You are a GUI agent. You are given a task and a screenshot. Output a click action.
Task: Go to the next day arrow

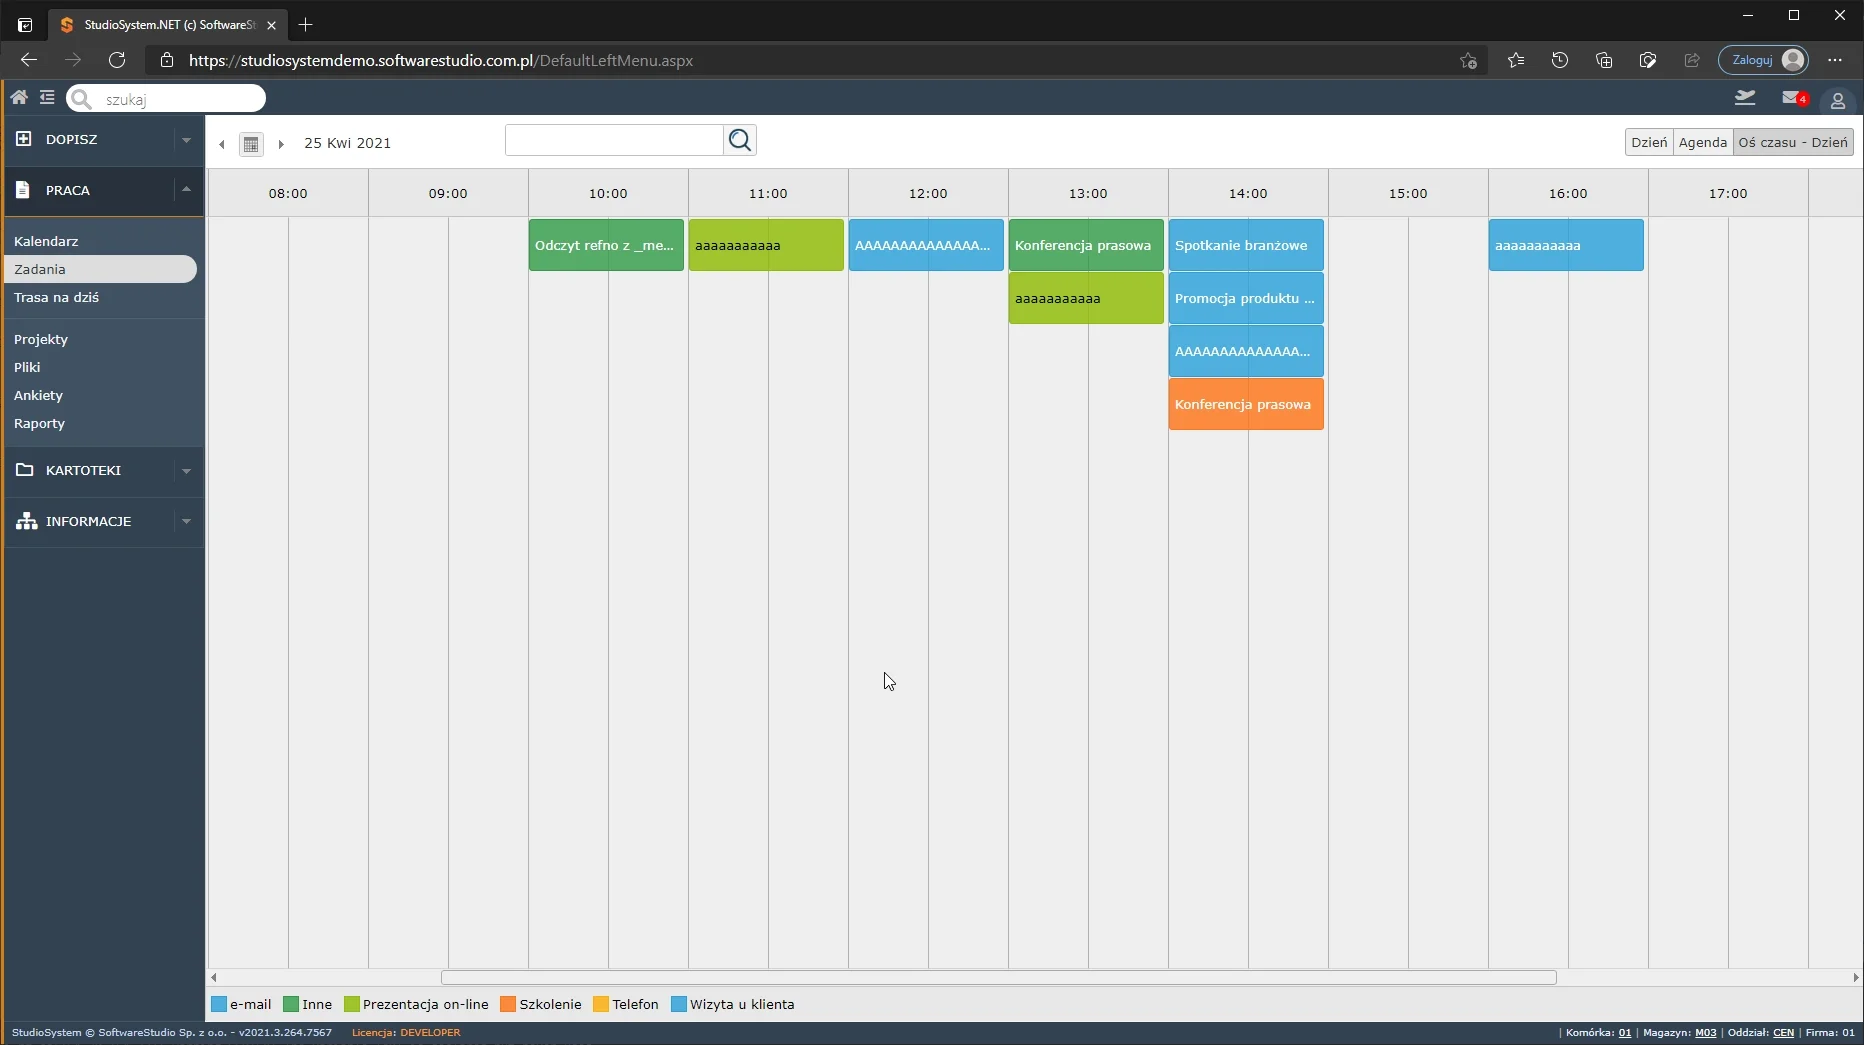tap(281, 144)
